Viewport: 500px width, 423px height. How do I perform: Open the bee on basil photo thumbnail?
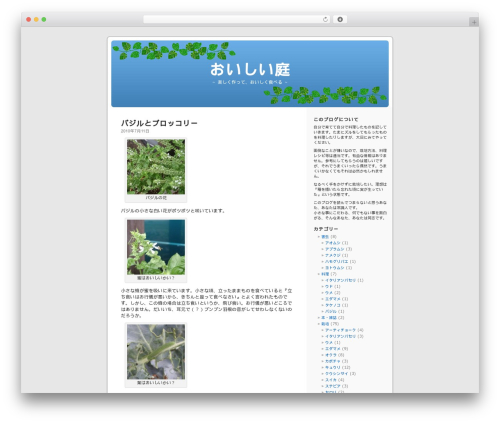(x=156, y=247)
